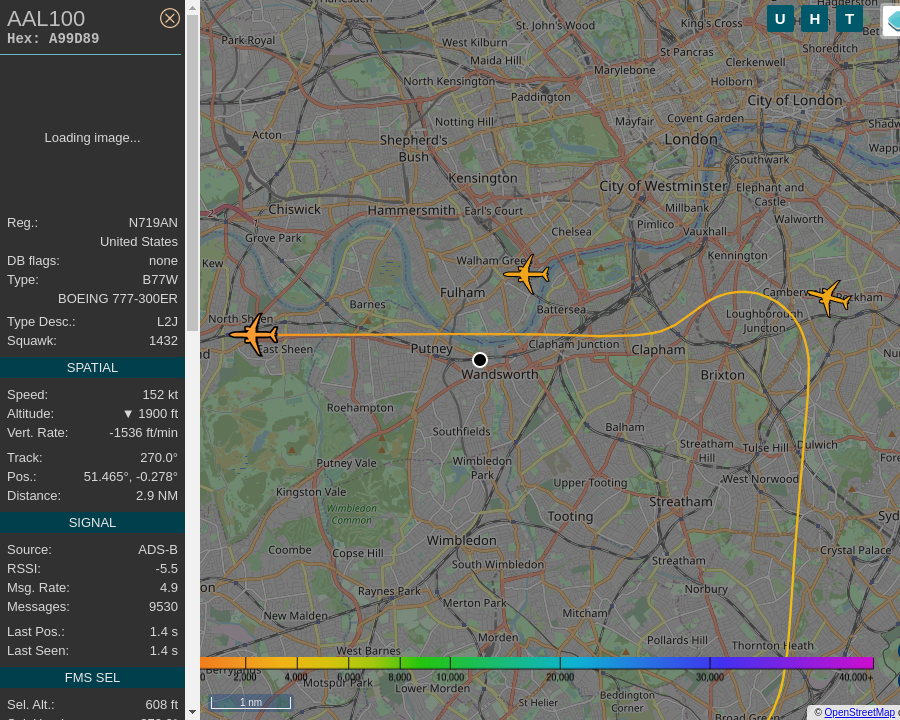
Task: Click the Type Desc. value L2J
Action: pyautogui.click(x=167, y=322)
